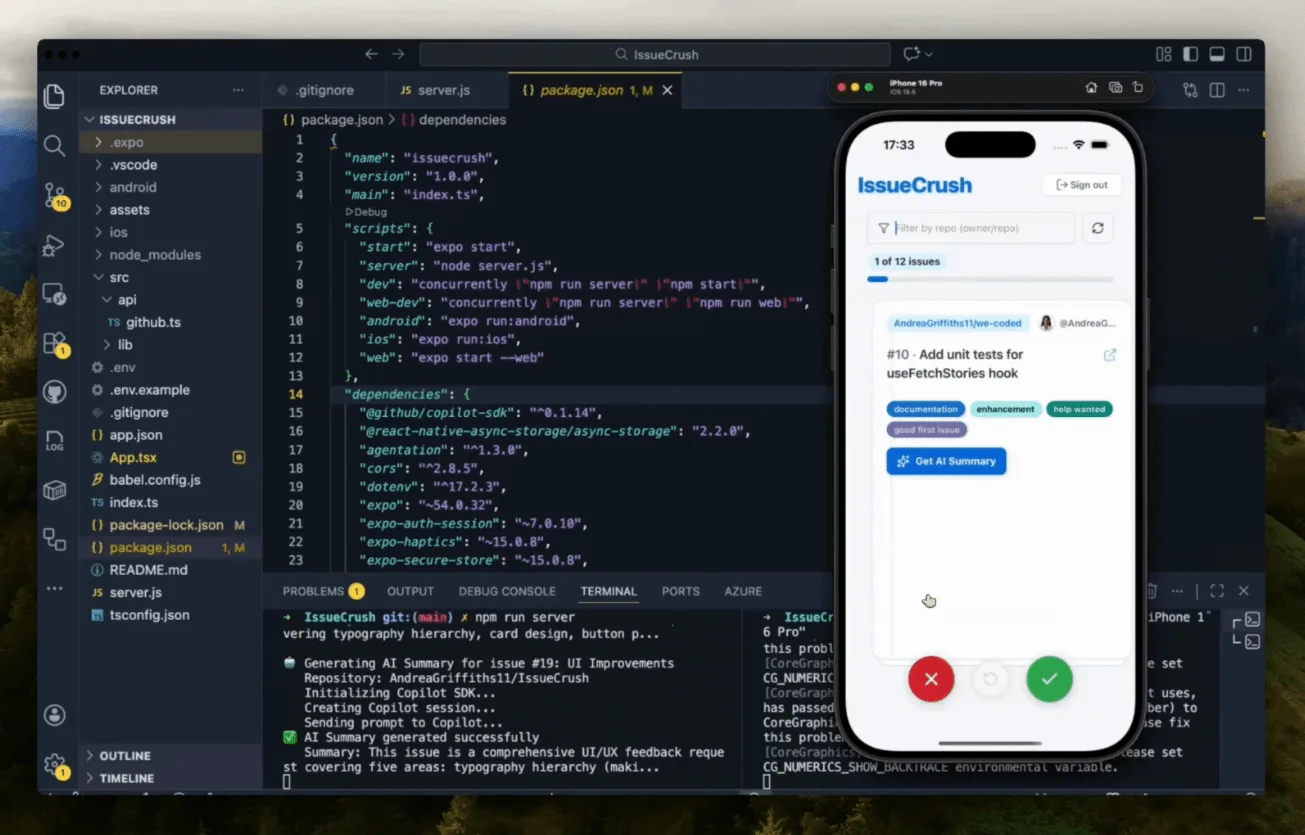The image size is (1305, 835).
Task: Toggle the Primary Sidebar visibility
Action: [1189, 53]
